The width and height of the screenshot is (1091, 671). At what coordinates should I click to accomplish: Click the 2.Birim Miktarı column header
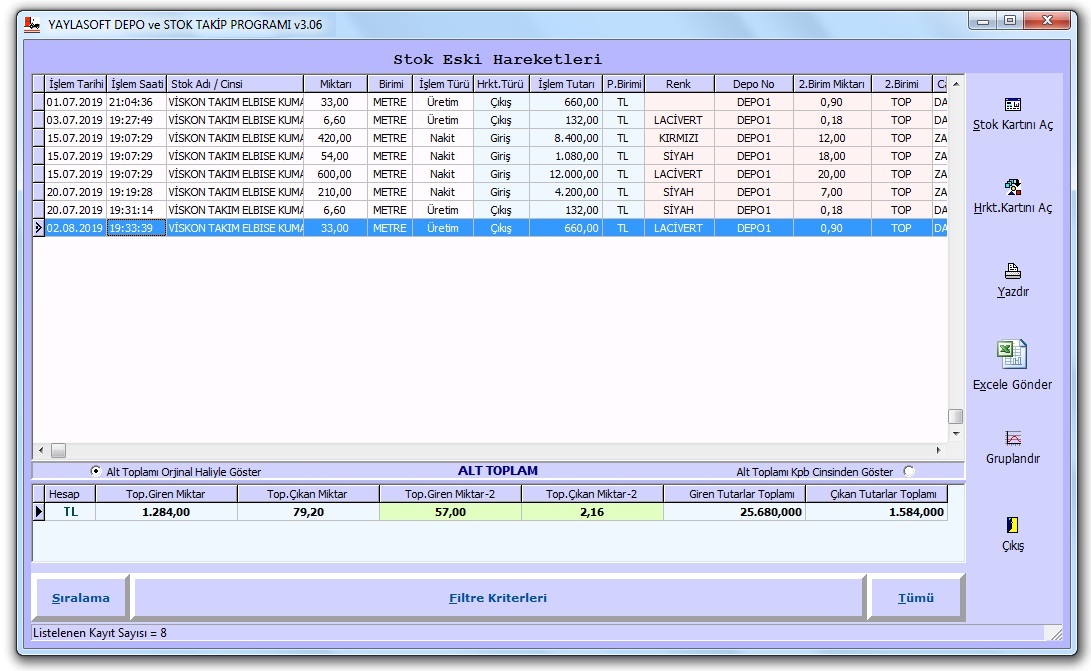(832, 84)
